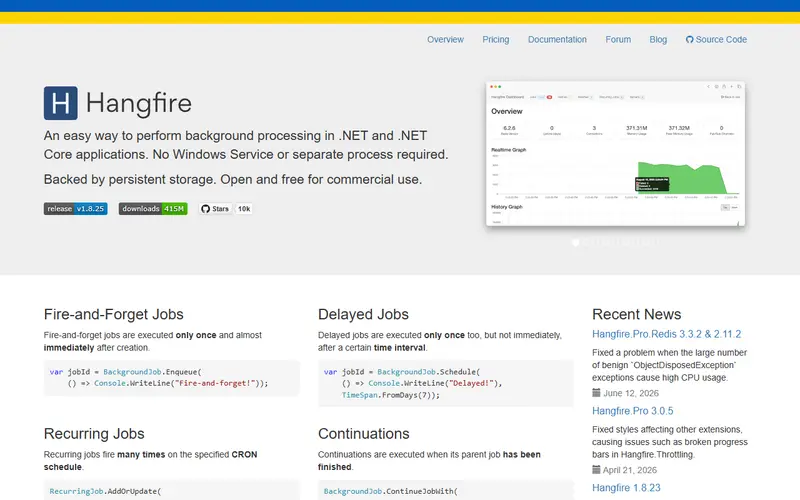The width and height of the screenshot is (800, 500).
Task: Open the Hangfire 1.8.23 news link
Action: pos(626,488)
